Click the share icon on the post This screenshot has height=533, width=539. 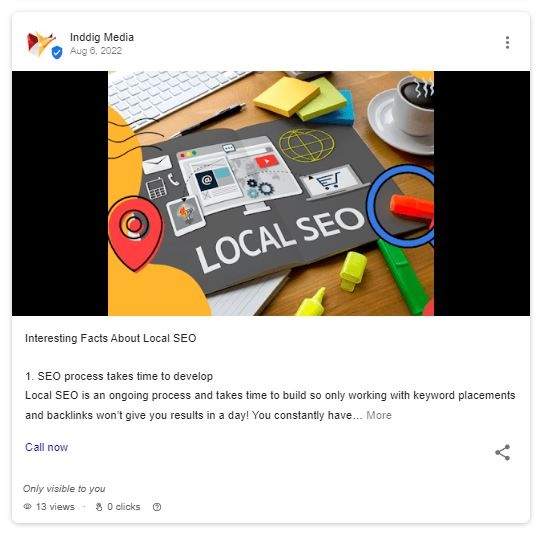[x=503, y=452]
